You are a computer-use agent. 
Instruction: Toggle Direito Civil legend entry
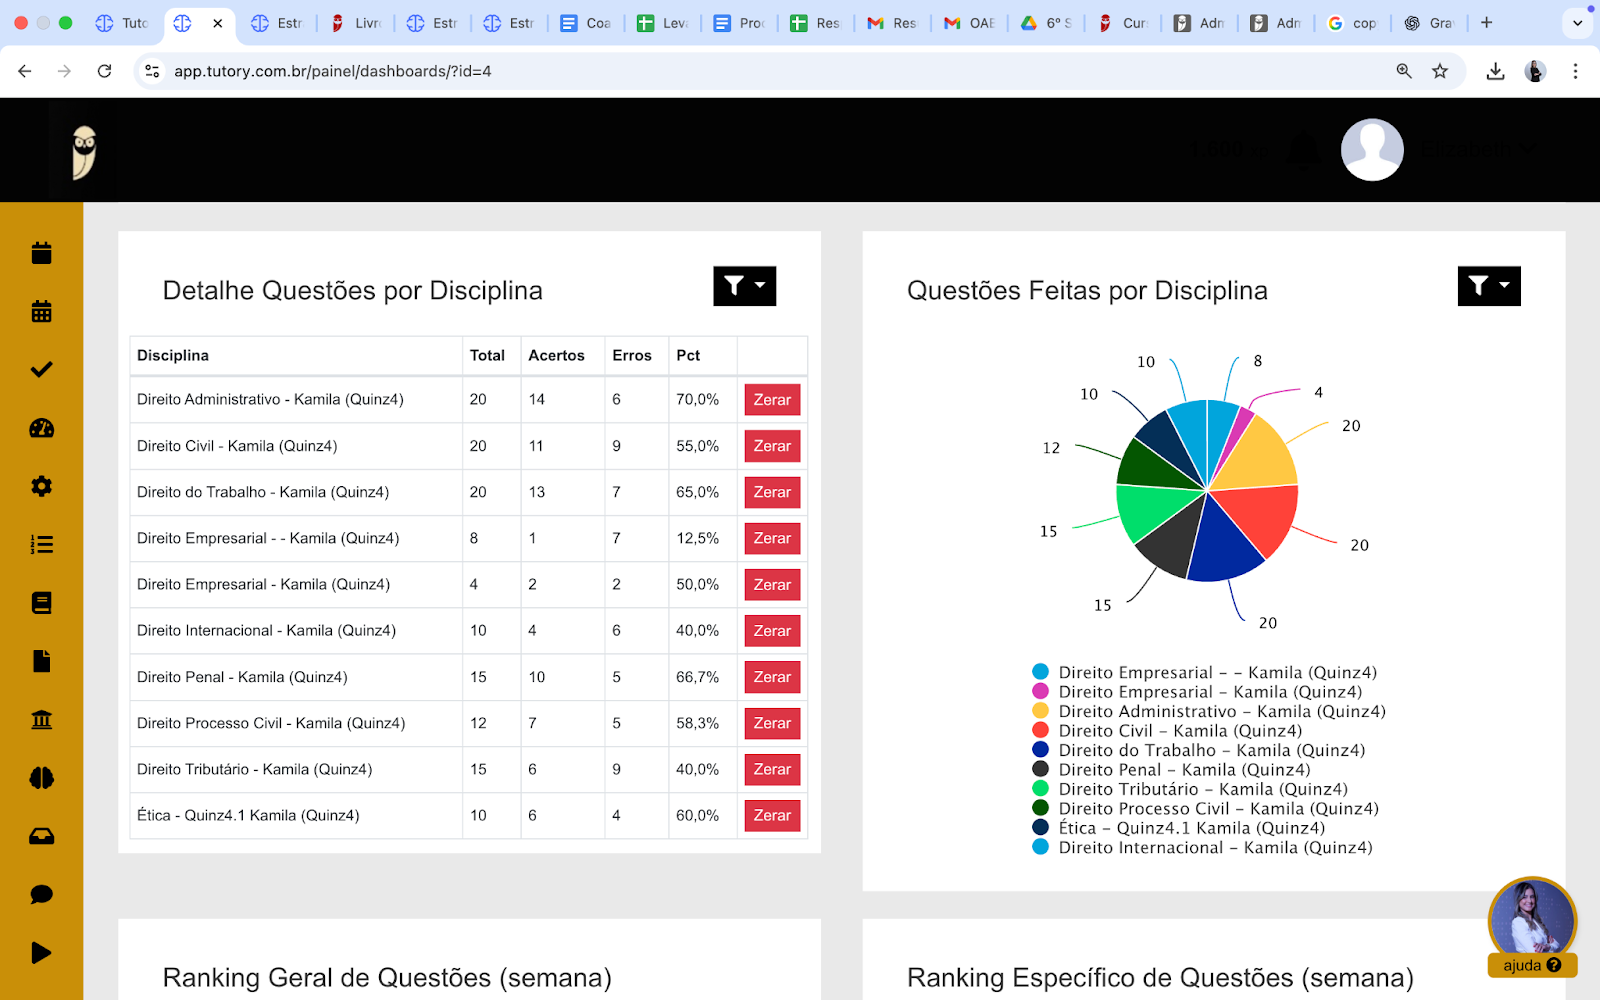1167,730
